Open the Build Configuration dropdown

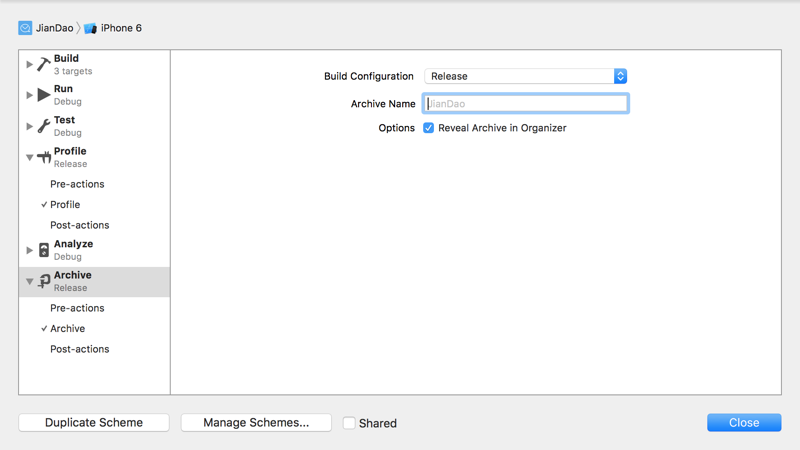point(526,76)
